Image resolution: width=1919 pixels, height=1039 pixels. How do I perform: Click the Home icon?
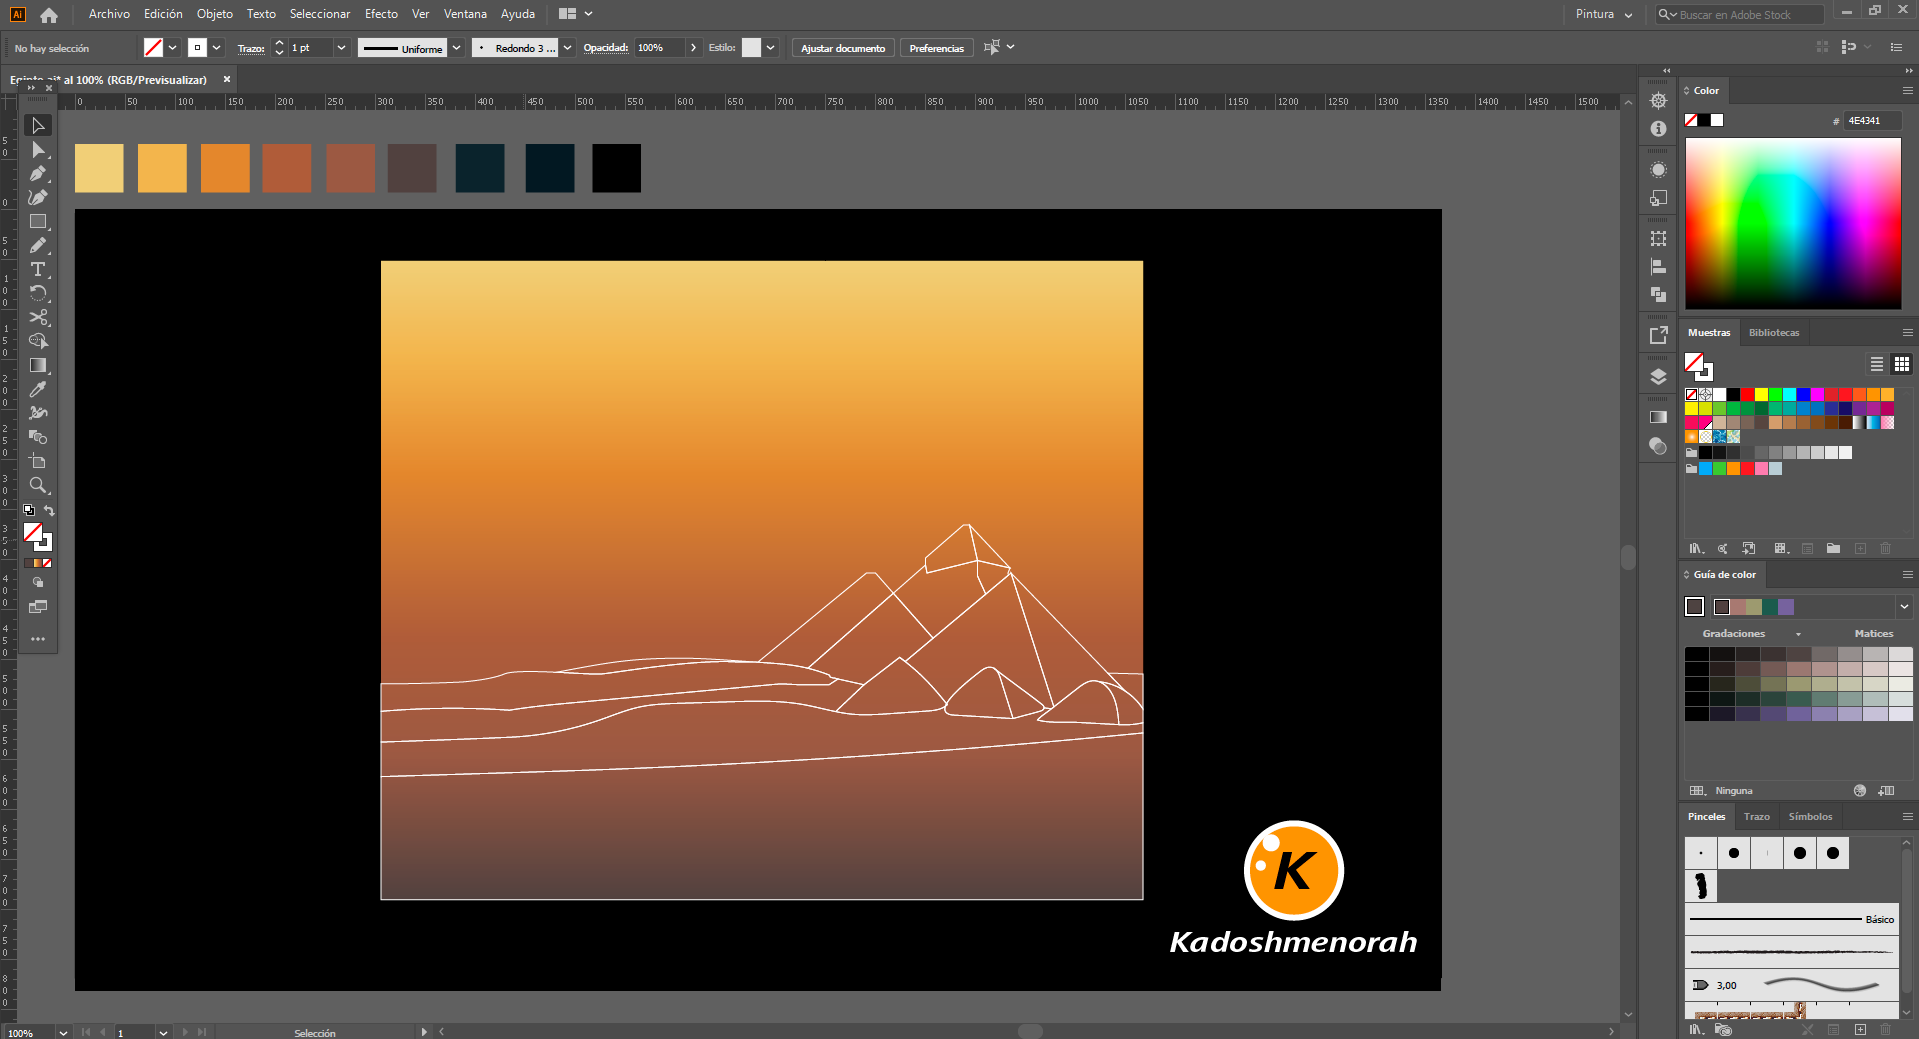49,14
